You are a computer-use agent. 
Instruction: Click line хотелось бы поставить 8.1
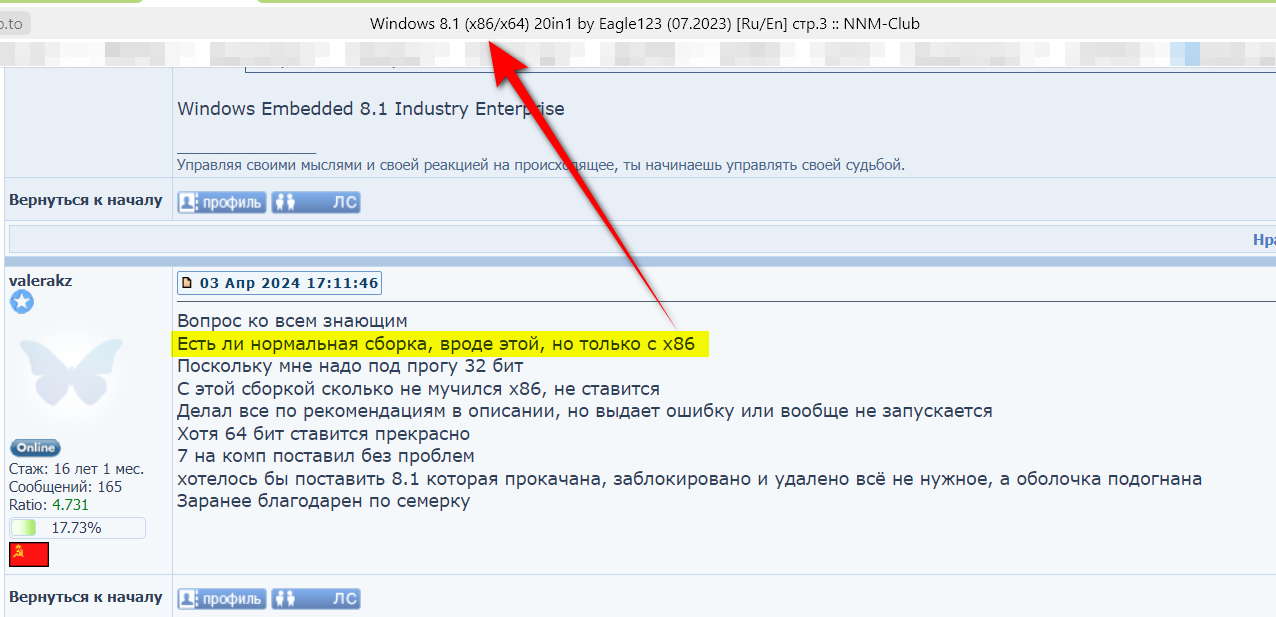[689, 479]
